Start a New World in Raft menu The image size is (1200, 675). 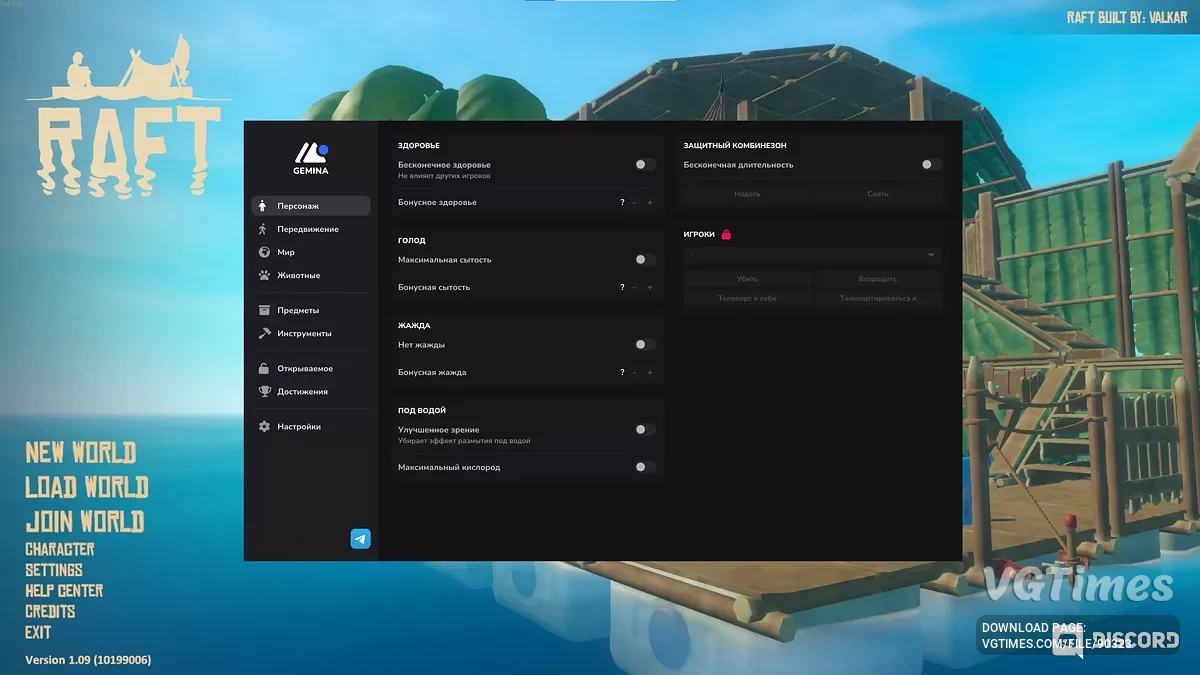point(80,453)
